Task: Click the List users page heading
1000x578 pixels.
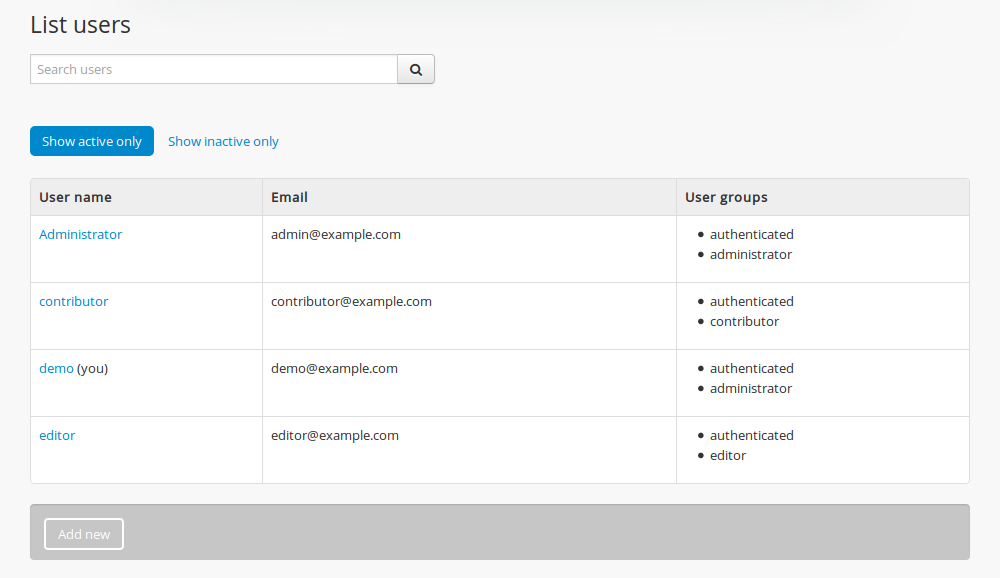Action: click(80, 25)
